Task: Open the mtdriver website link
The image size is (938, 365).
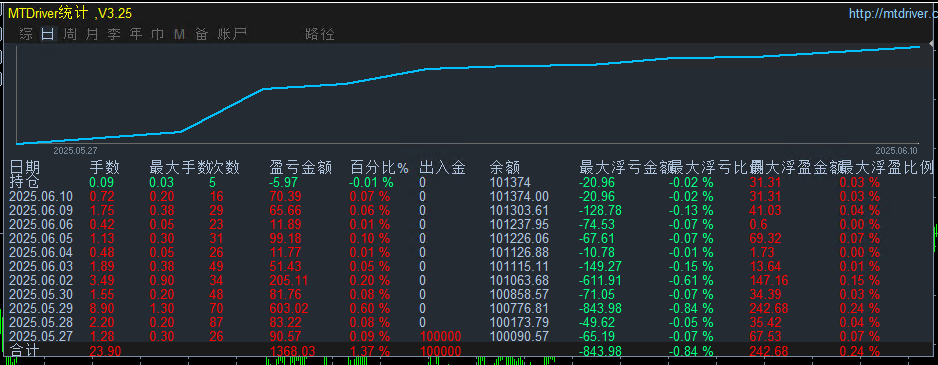Action: tap(893, 13)
